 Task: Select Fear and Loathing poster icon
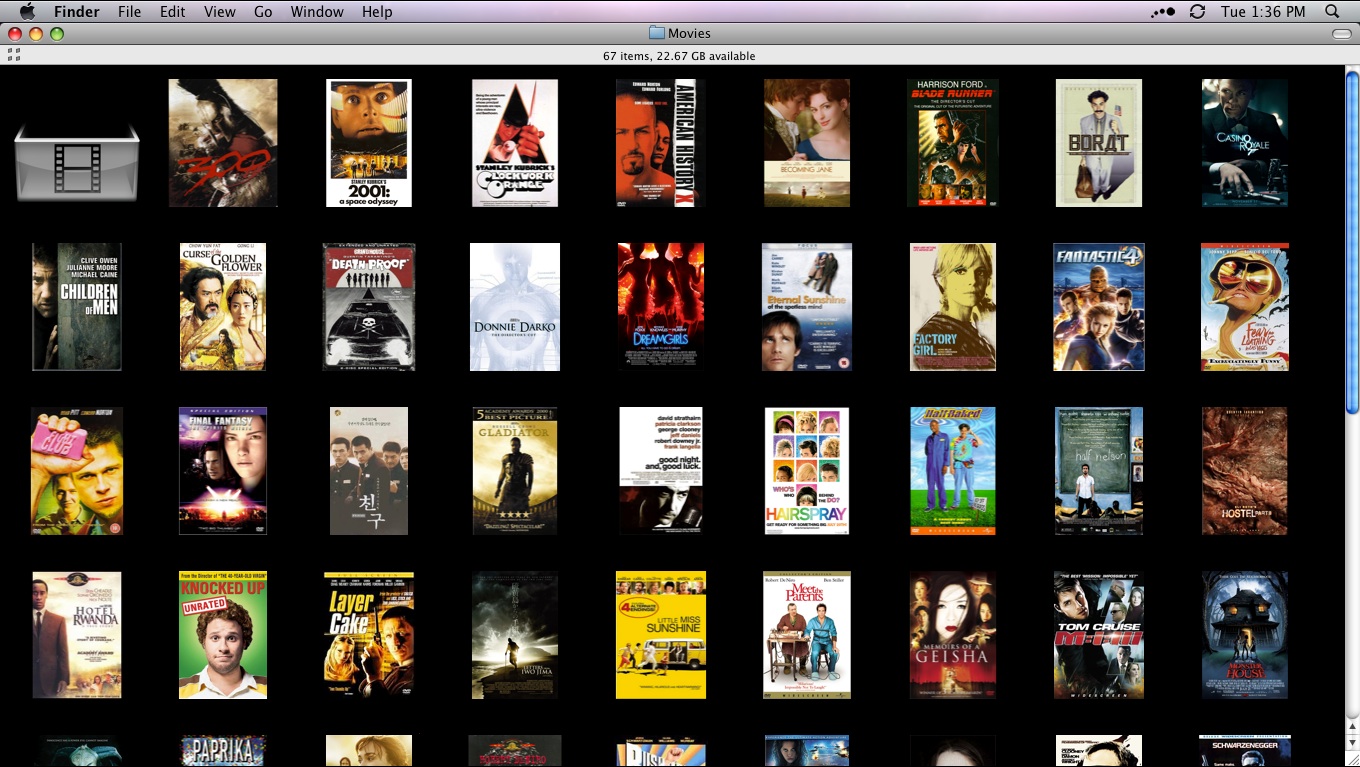coord(1245,307)
